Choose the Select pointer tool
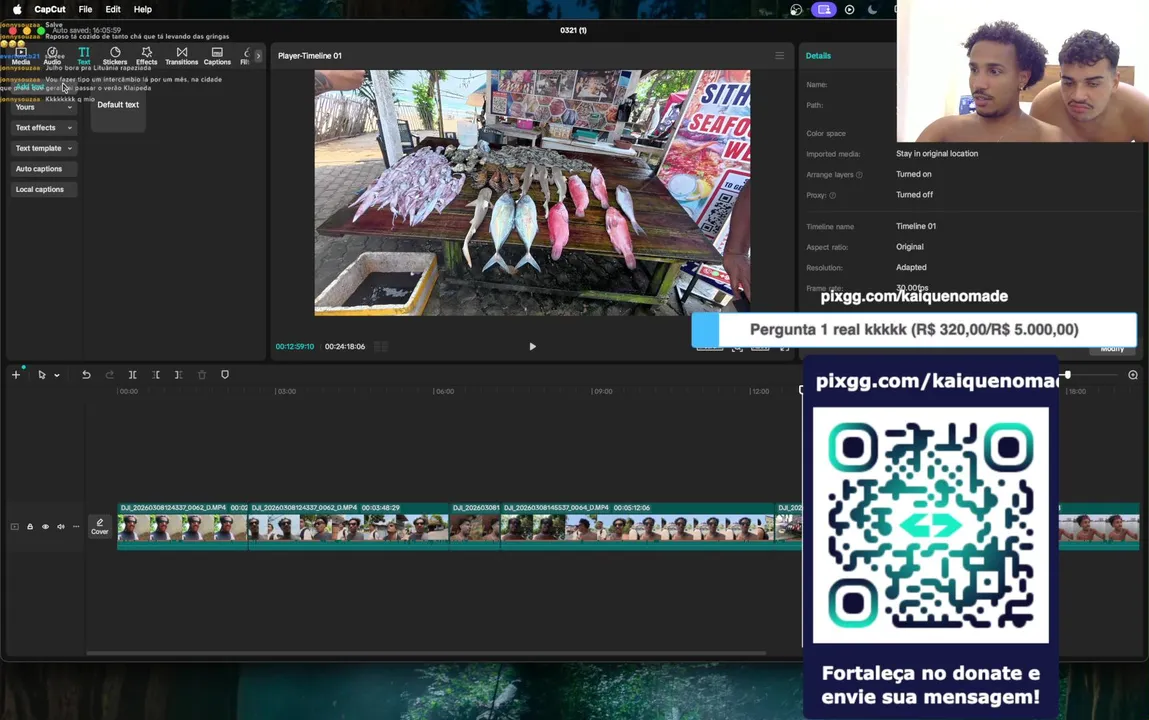 (42, 374)
